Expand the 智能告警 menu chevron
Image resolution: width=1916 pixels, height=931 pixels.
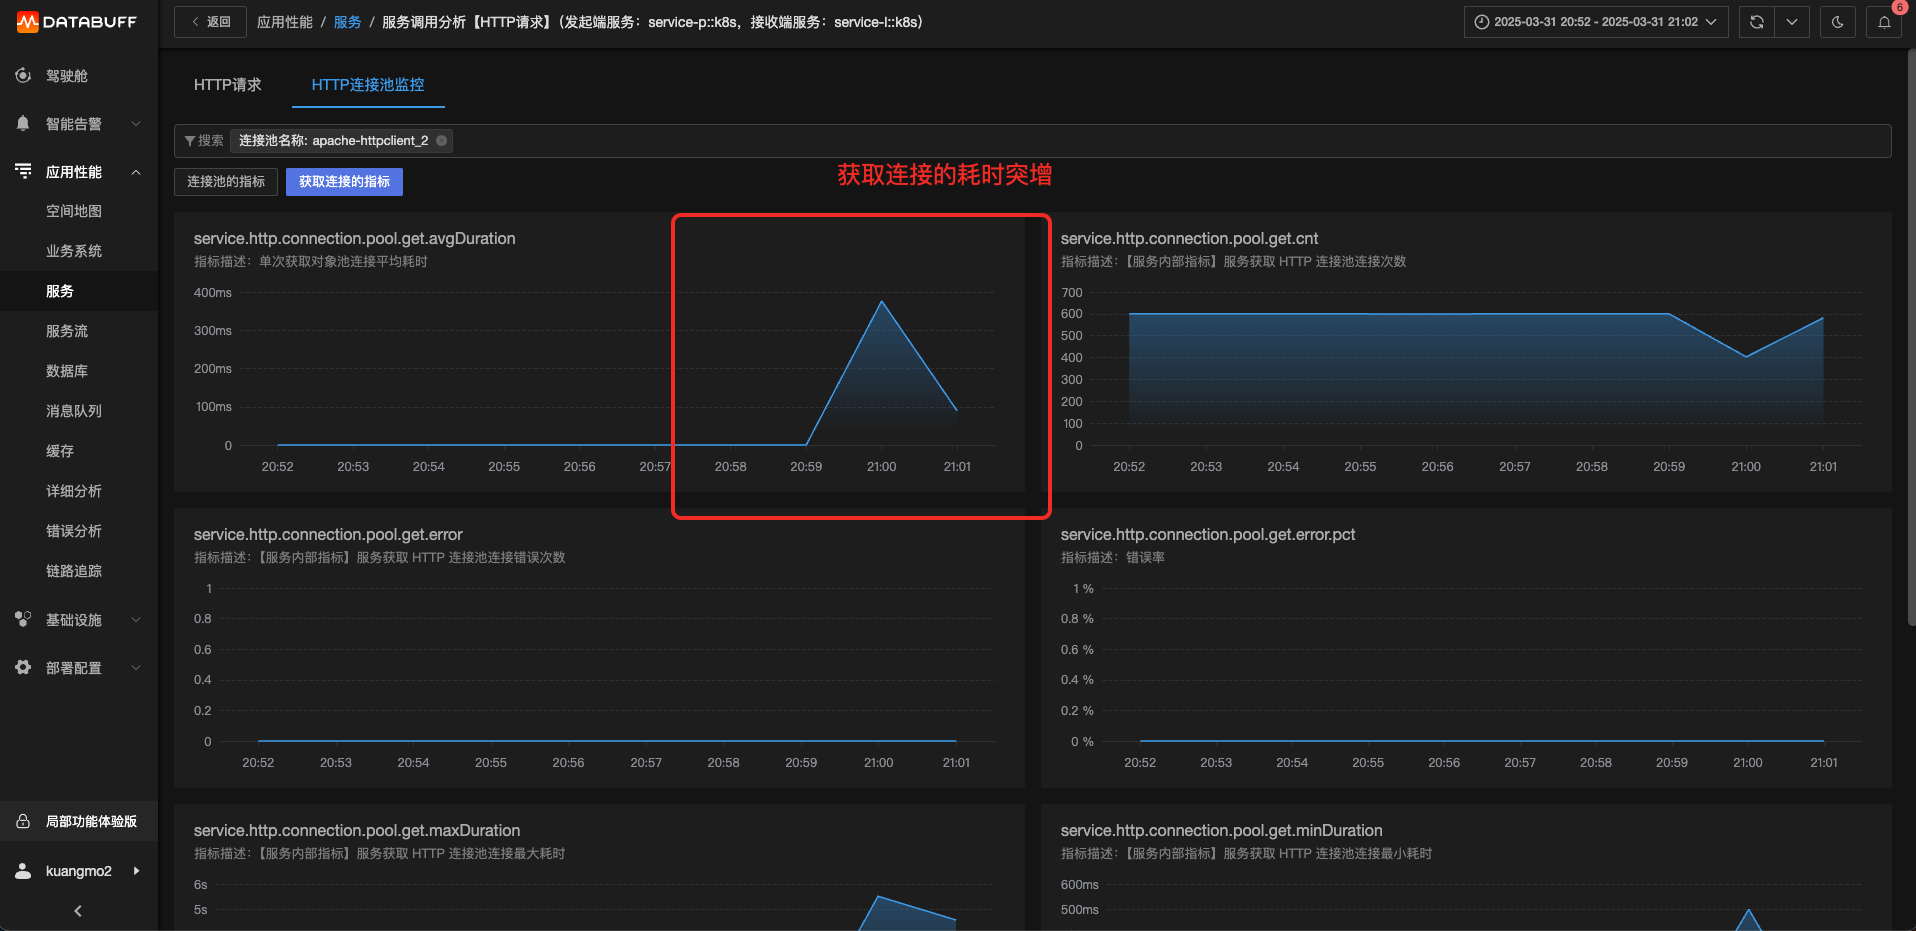[x=136, y=124]
